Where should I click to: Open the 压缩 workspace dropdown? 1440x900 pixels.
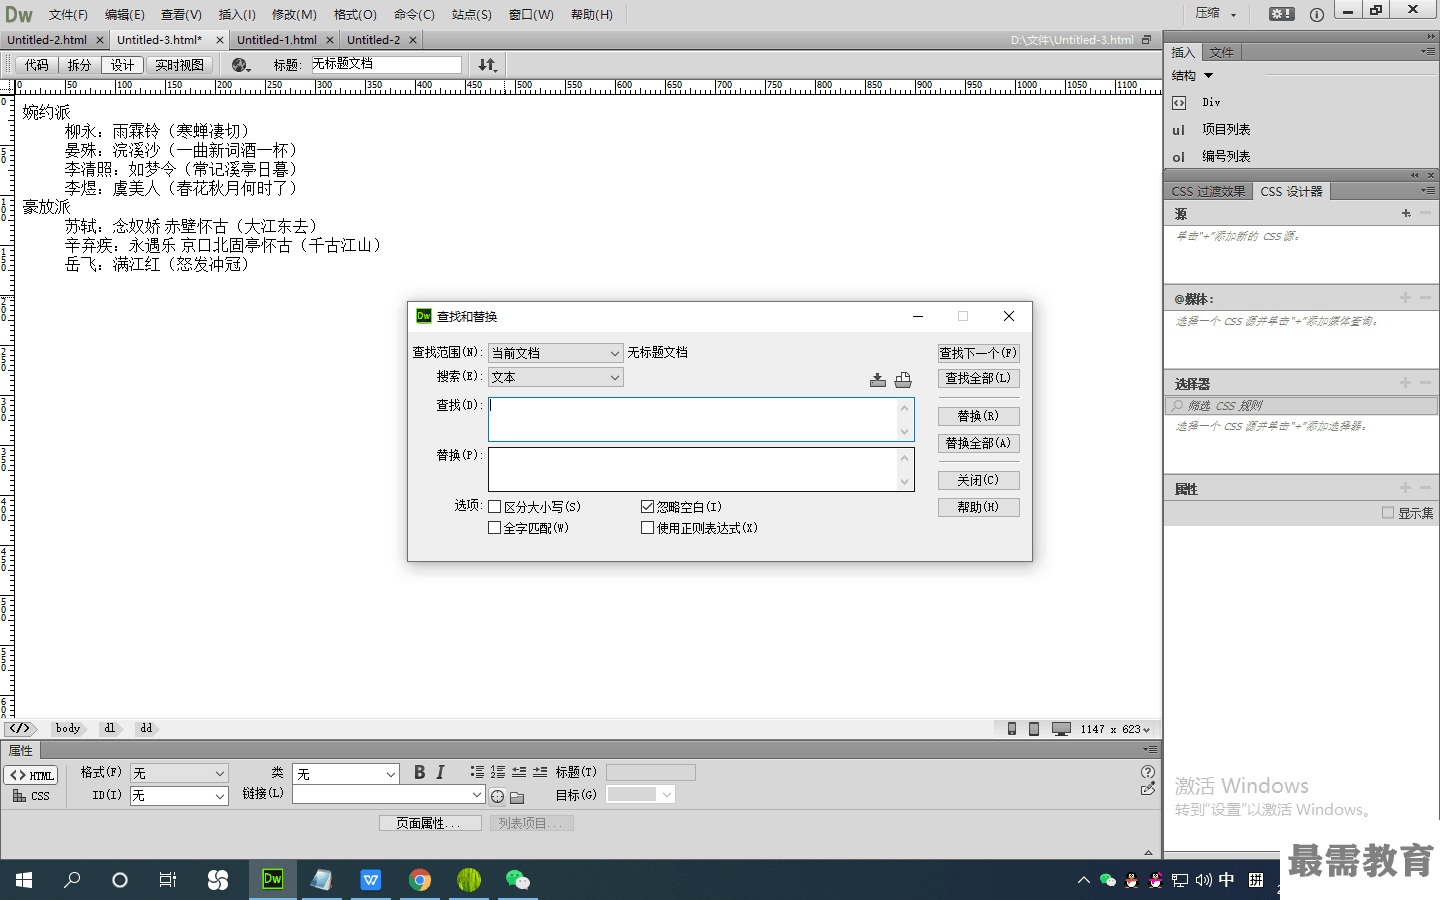click(1216, 14)
